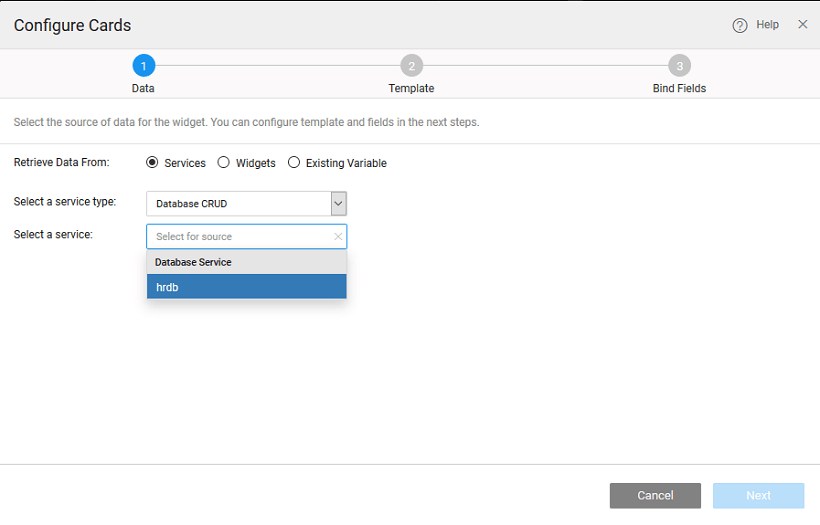Image resolution: width=820 pixels, height=525 pixels.
Task: Close the Configure Cards dialog
Action: (x=802, y=24)
